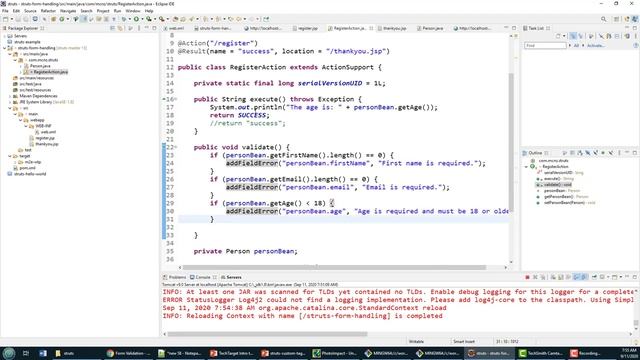The image size is (640, 360).
Task: Open the File menu
Action: coord(5,11)
